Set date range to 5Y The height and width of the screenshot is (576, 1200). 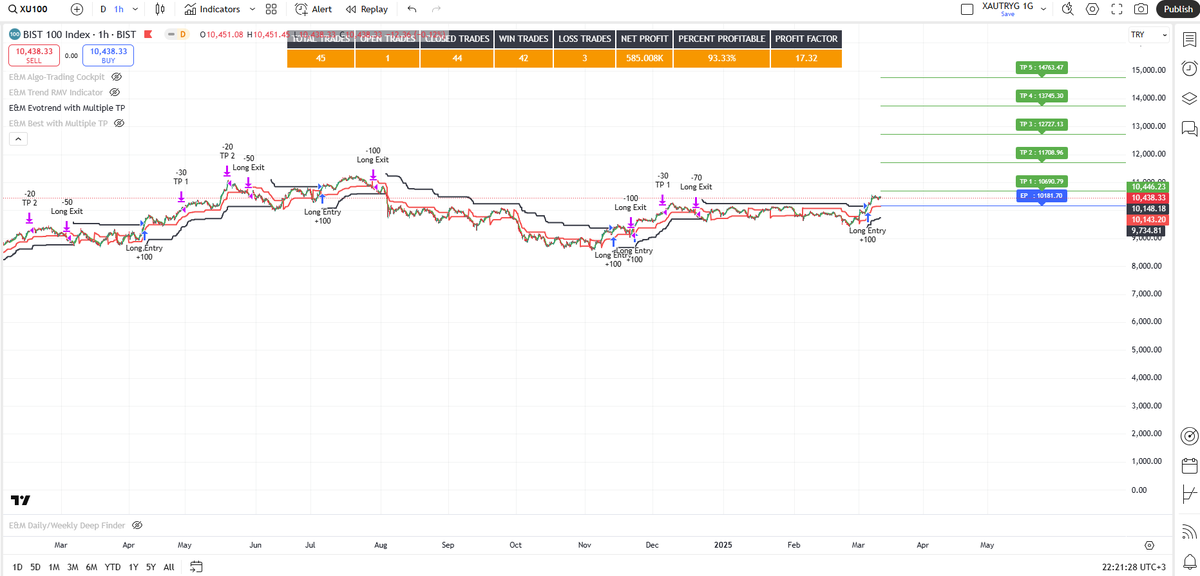pos(150,567)
